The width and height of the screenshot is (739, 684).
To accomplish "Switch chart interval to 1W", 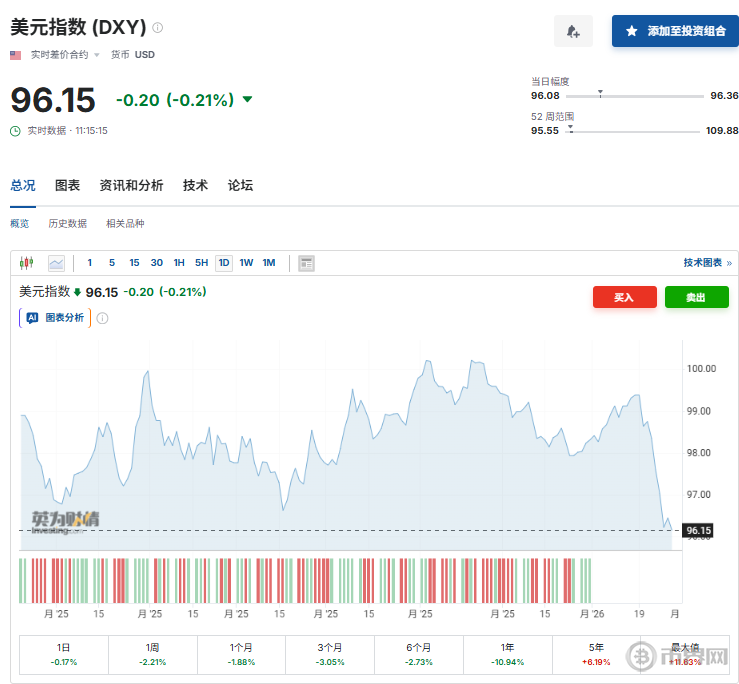I will (x=246, y=263).
